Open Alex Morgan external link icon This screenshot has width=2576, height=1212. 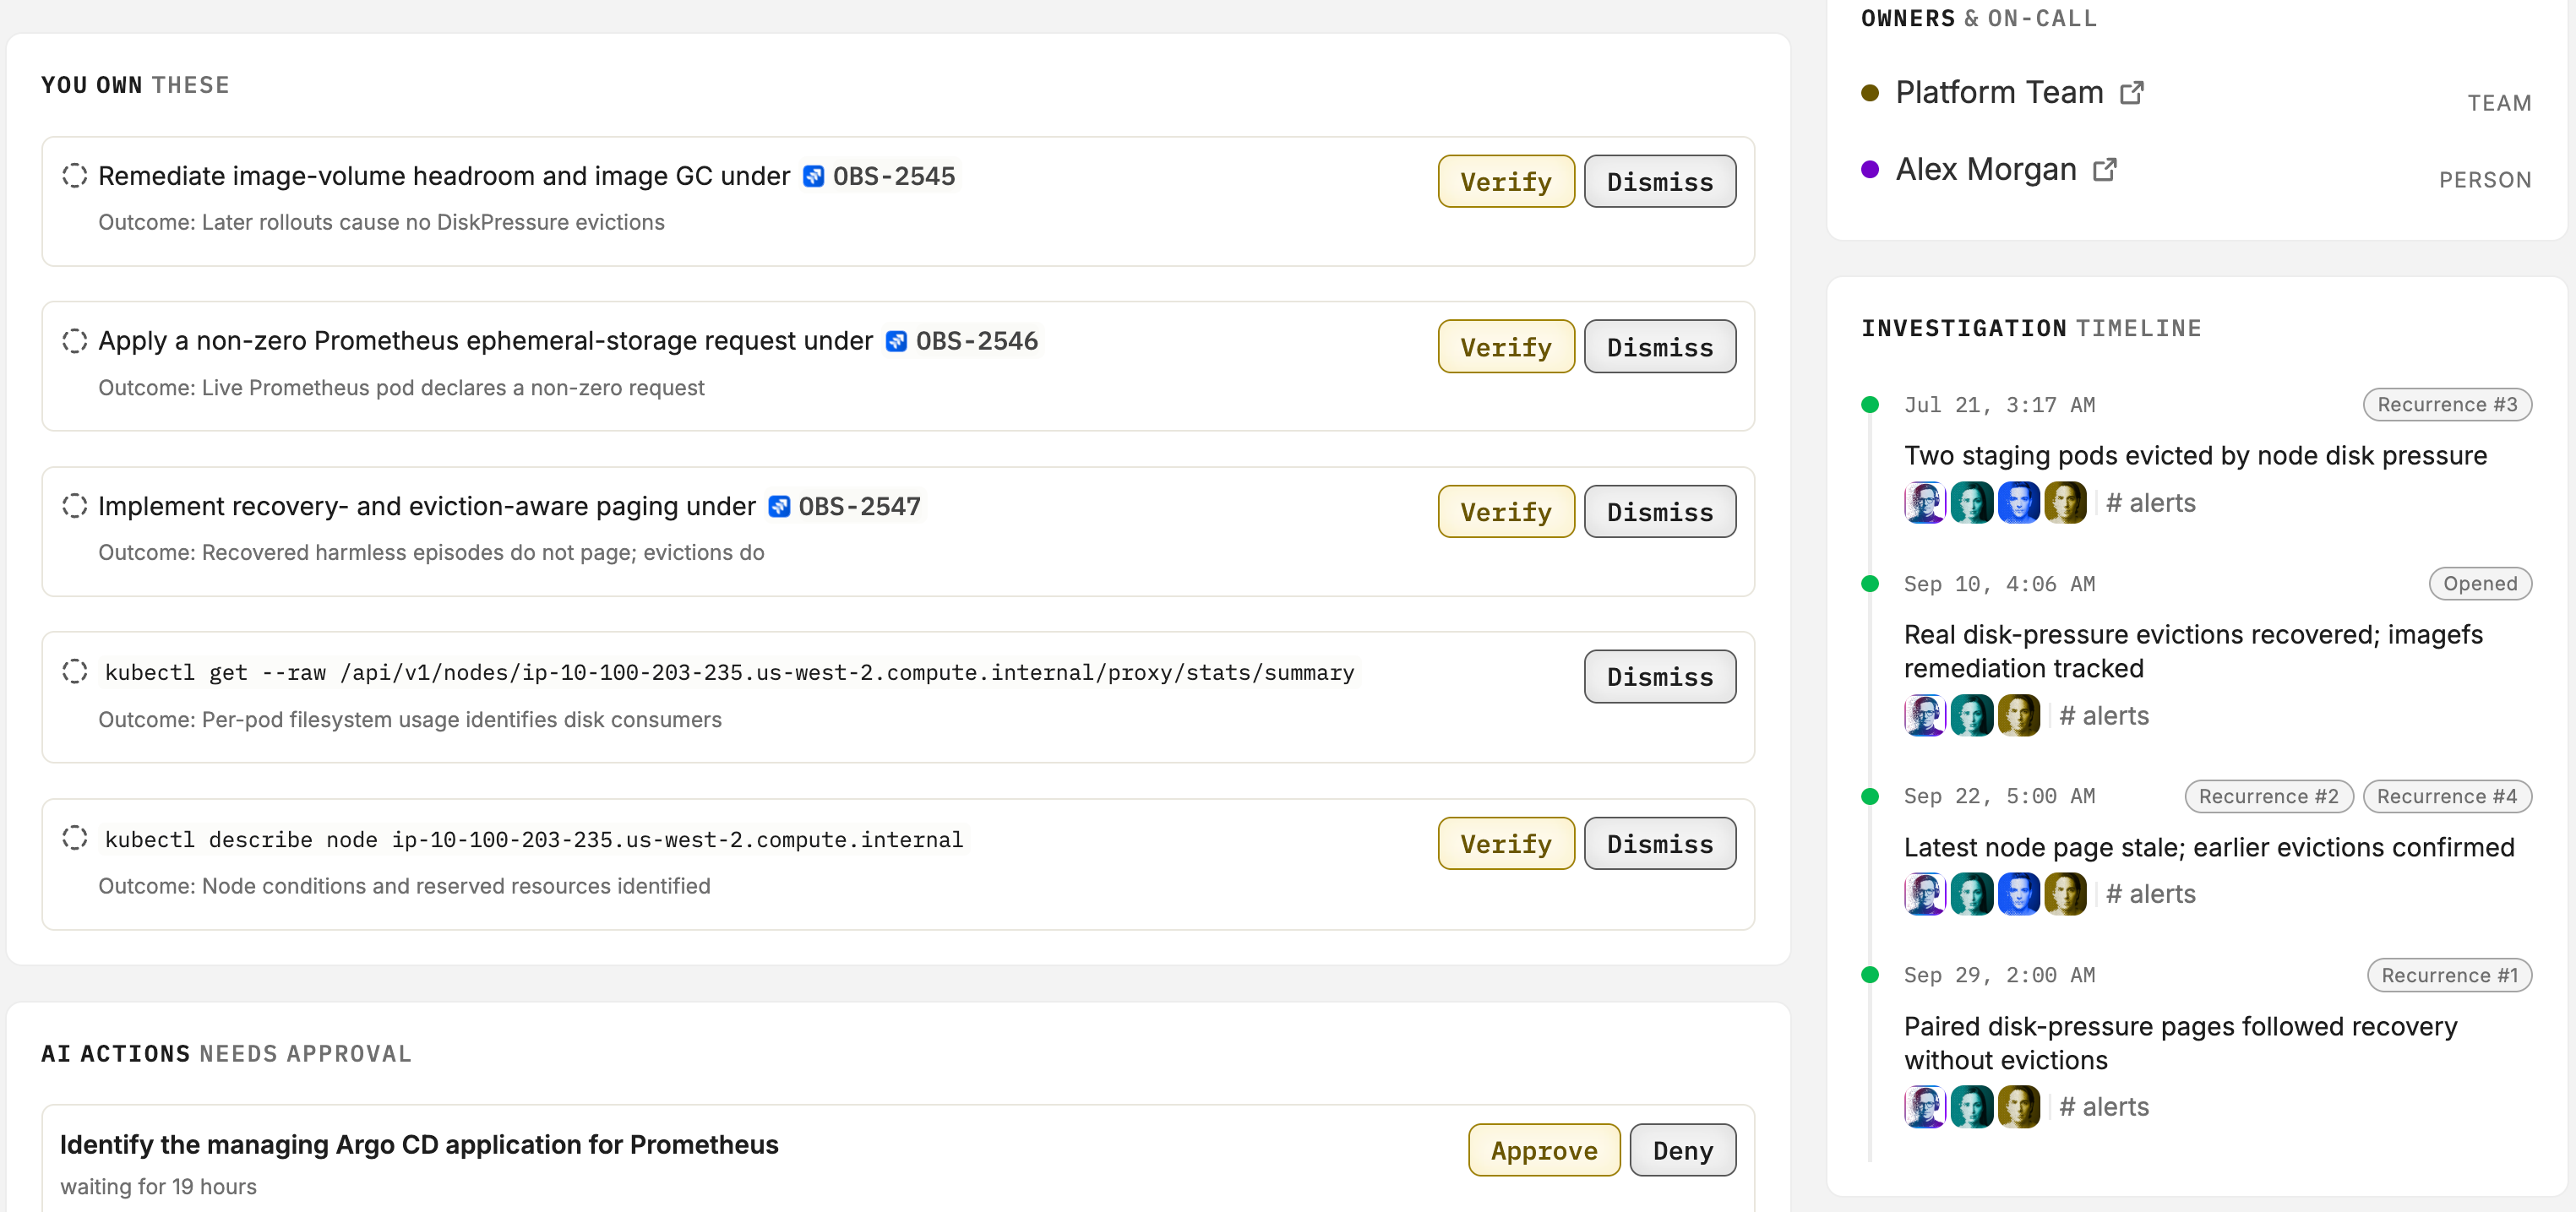pos(2105,170)
